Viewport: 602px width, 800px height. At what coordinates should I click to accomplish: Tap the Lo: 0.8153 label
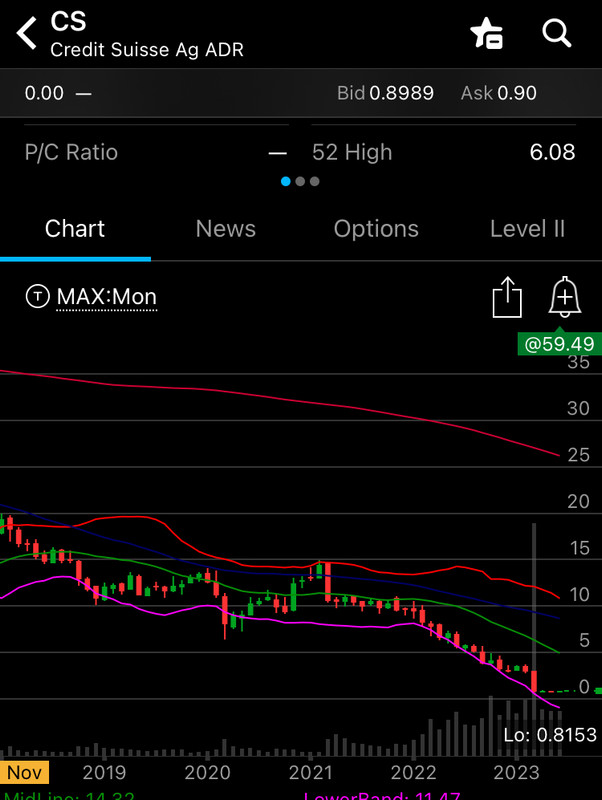click(550, 735)
